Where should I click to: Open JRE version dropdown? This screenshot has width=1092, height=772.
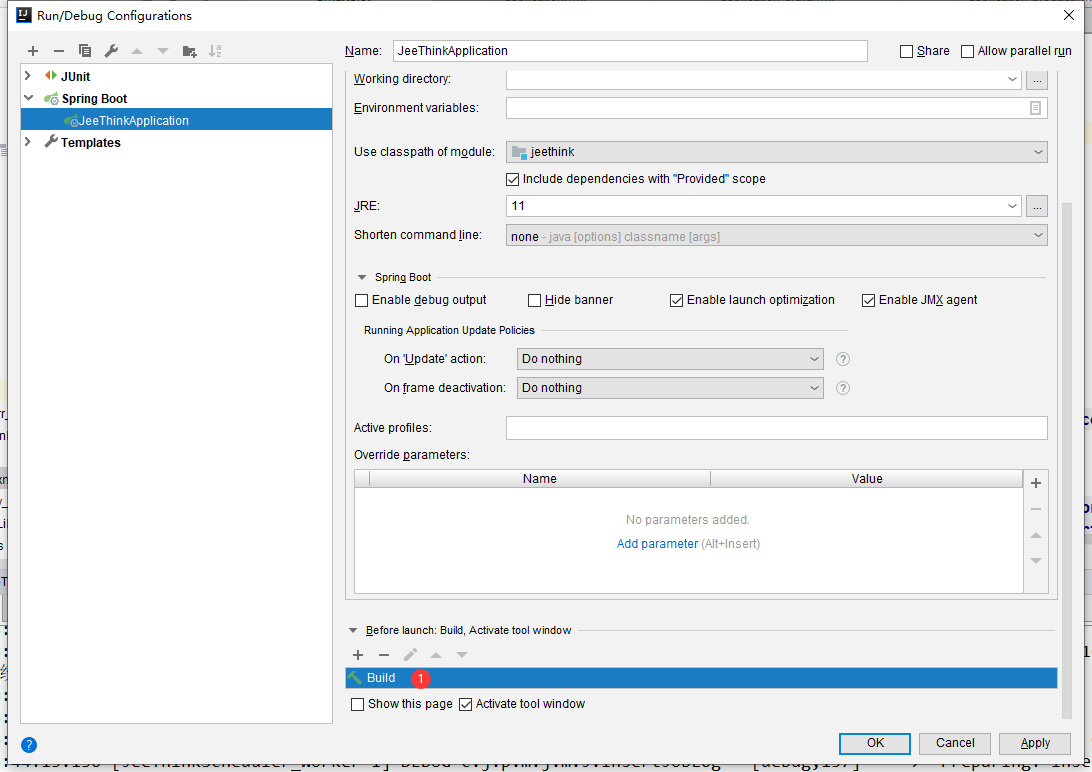(1012, 206)
